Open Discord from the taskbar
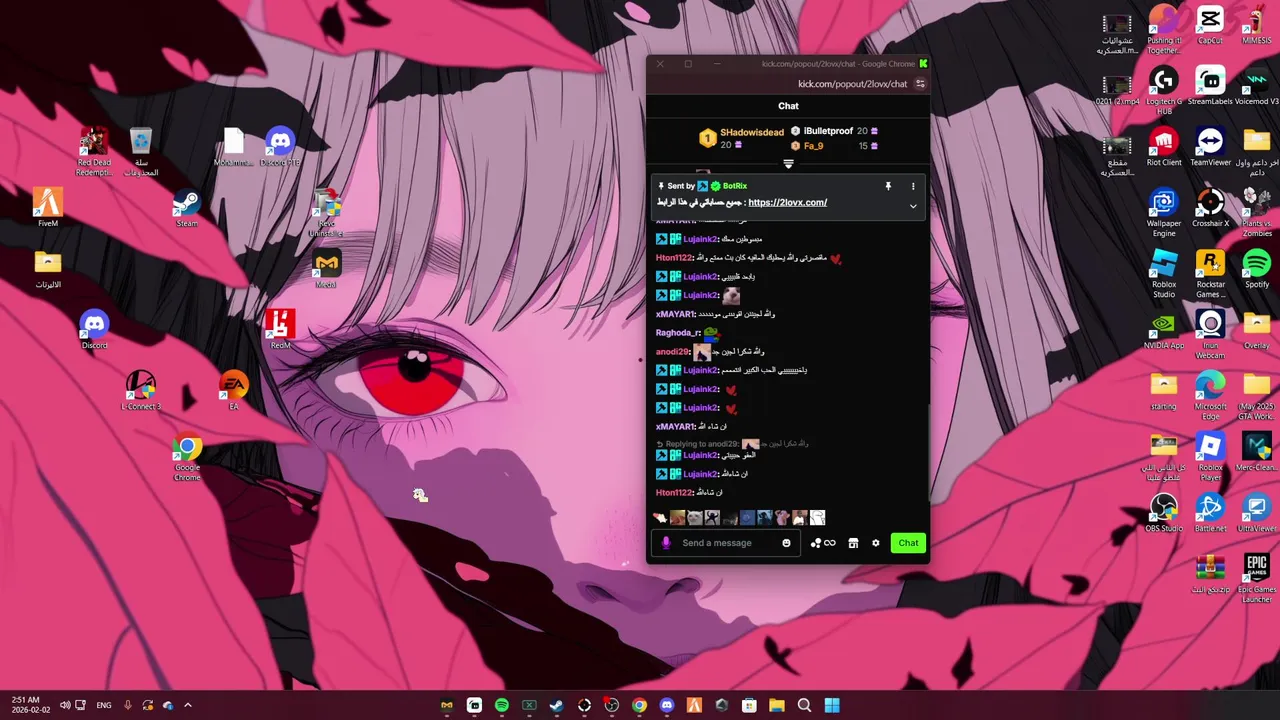The image size is (1280, 720). click(666, 705)
